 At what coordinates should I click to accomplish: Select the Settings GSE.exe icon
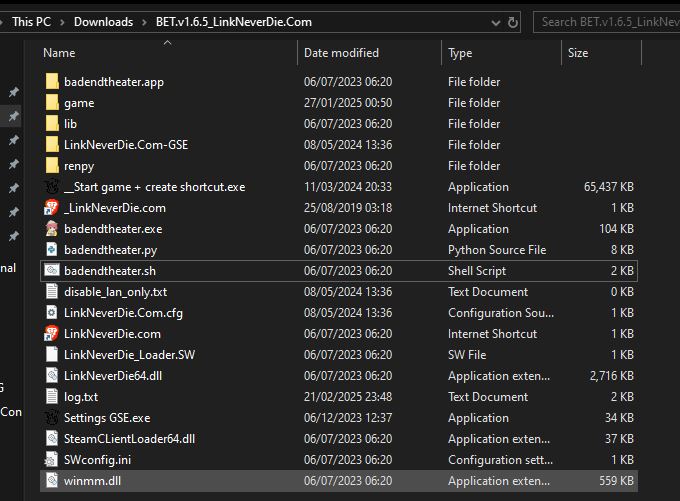(52, 418)
